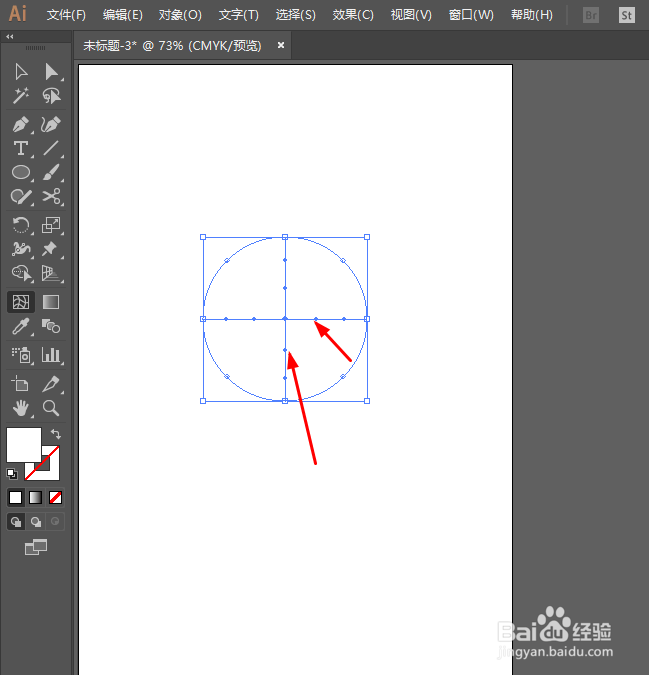Change Screen Mode button
The image size is (649, 675).
tap(36, 547)
